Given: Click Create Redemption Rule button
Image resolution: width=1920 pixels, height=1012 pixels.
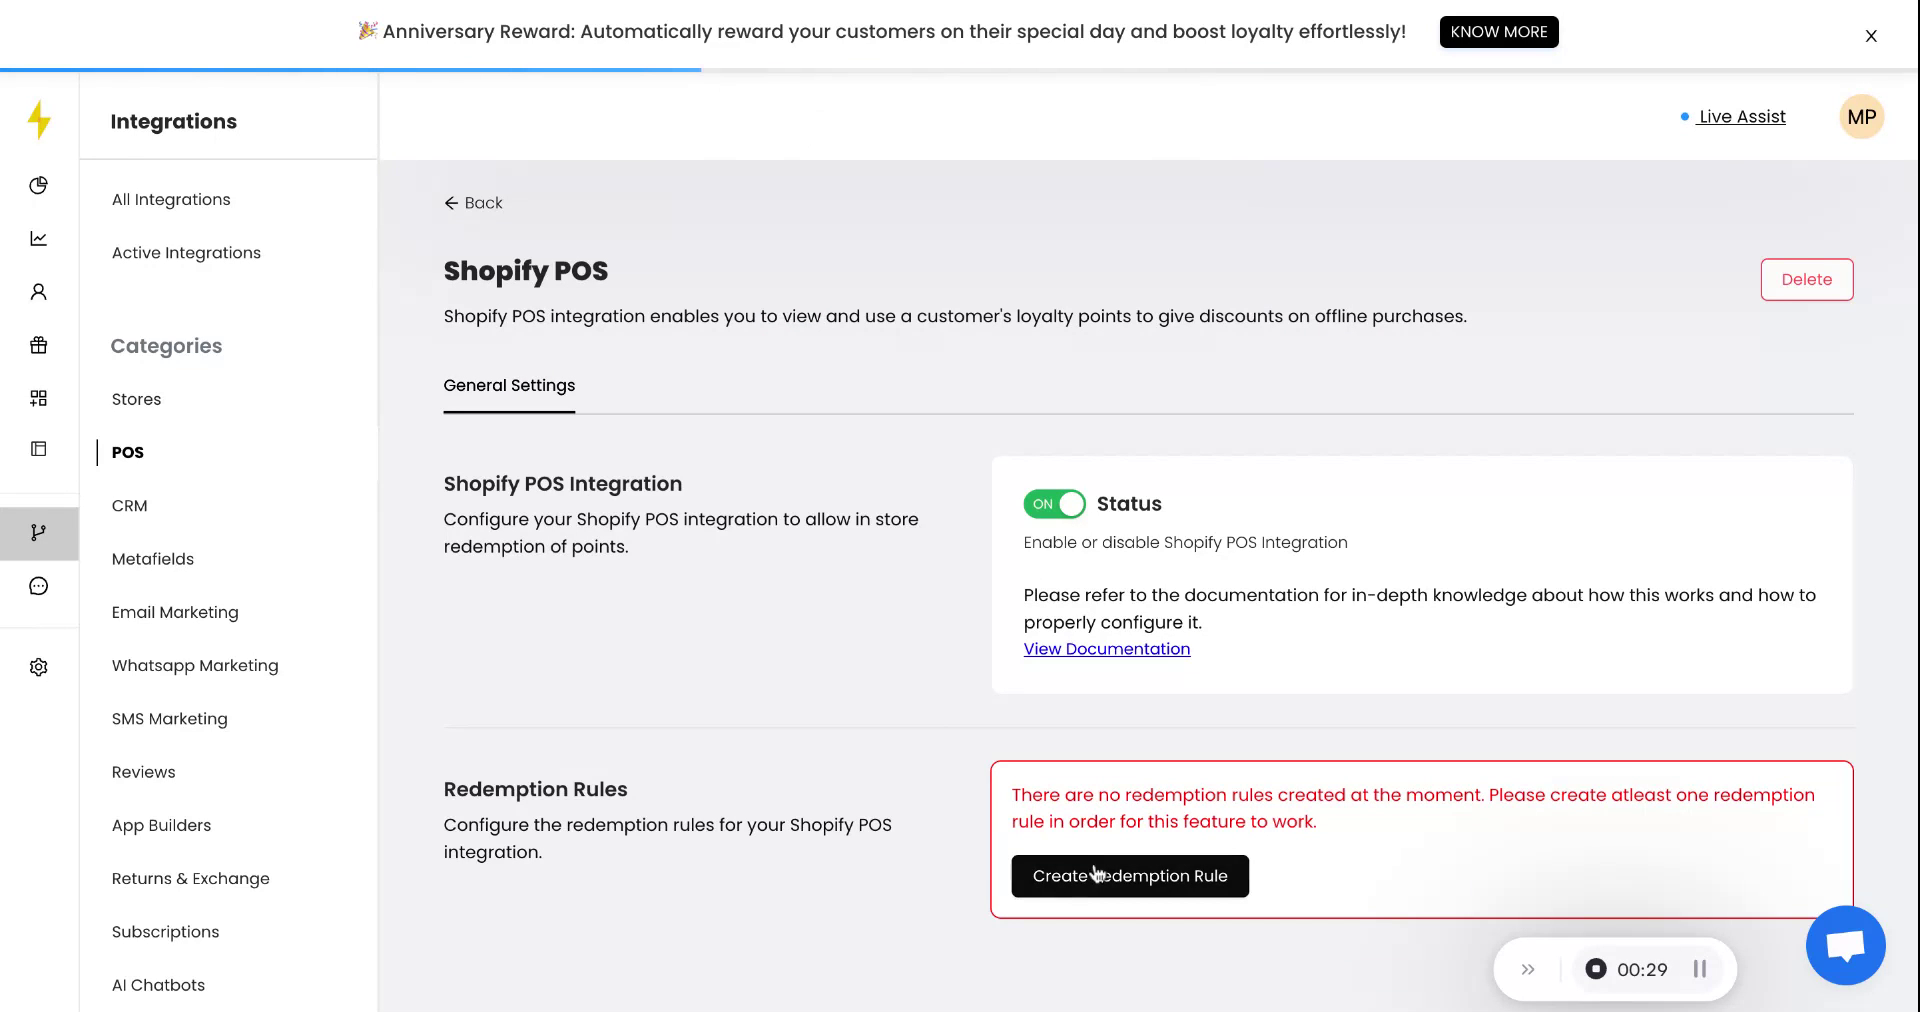Looking at the screenshot, I should [x=1130, y=876].
